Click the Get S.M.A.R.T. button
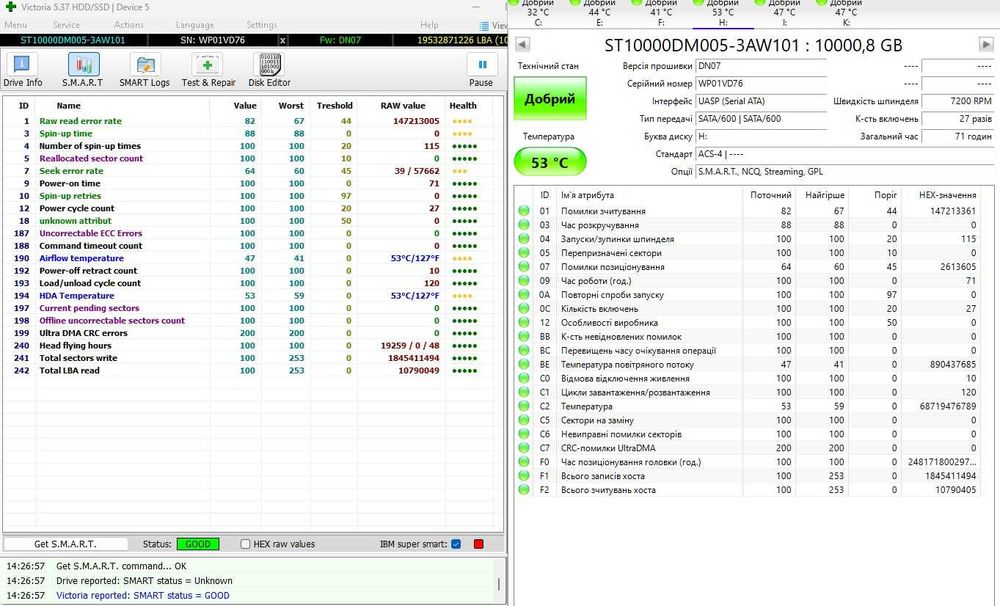This screenshot has height=606, width=1000. (x=66, y=544)
